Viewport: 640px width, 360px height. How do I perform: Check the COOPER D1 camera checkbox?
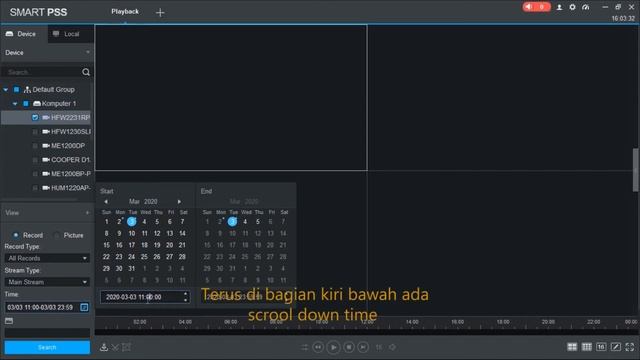tap(35, 160)
